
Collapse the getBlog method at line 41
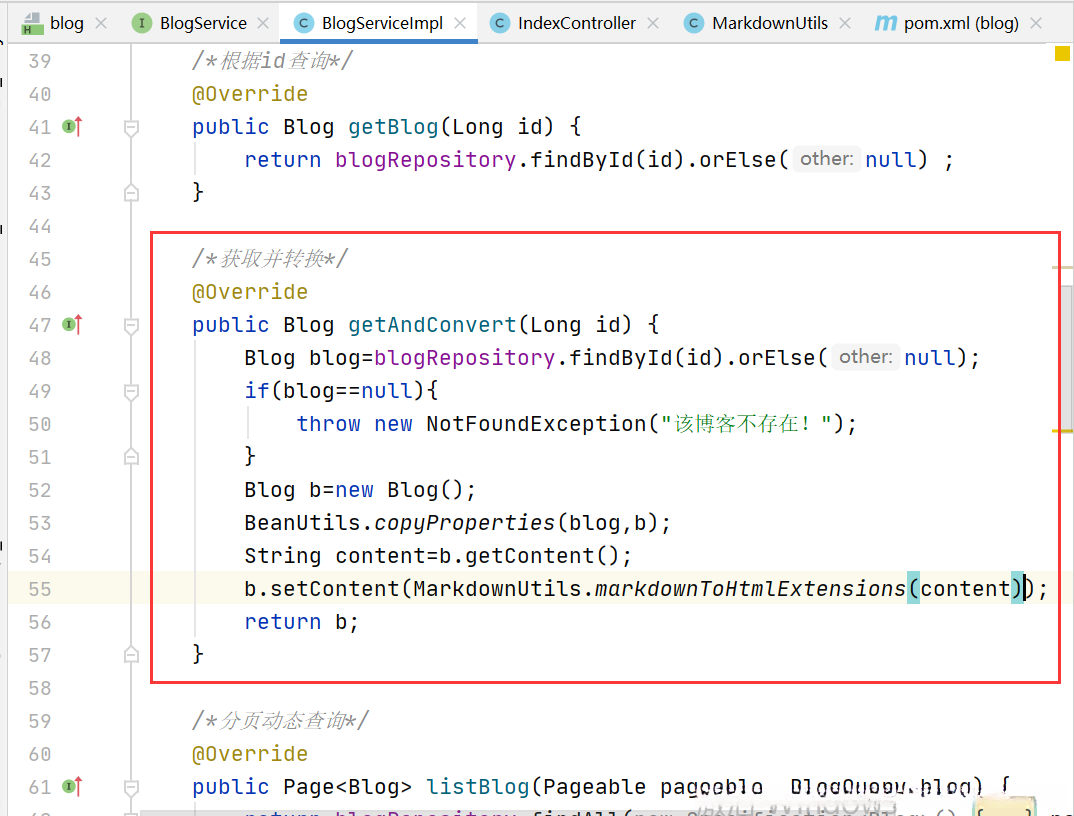tap(132, 127)
